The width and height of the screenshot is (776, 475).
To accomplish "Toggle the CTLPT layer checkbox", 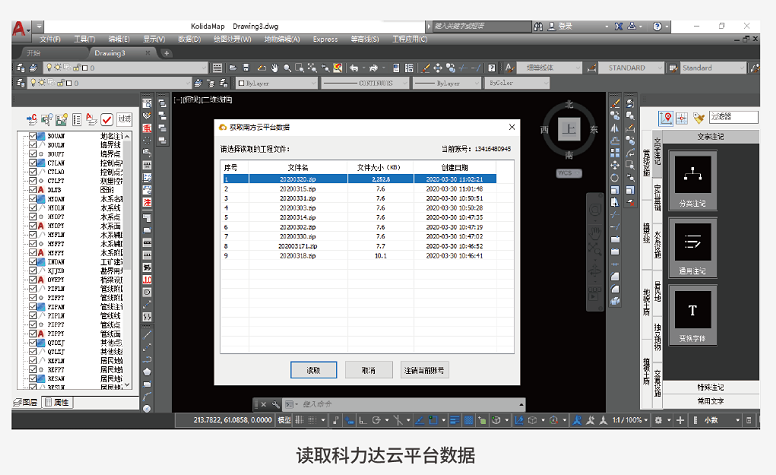I will [x=33, y=181].
